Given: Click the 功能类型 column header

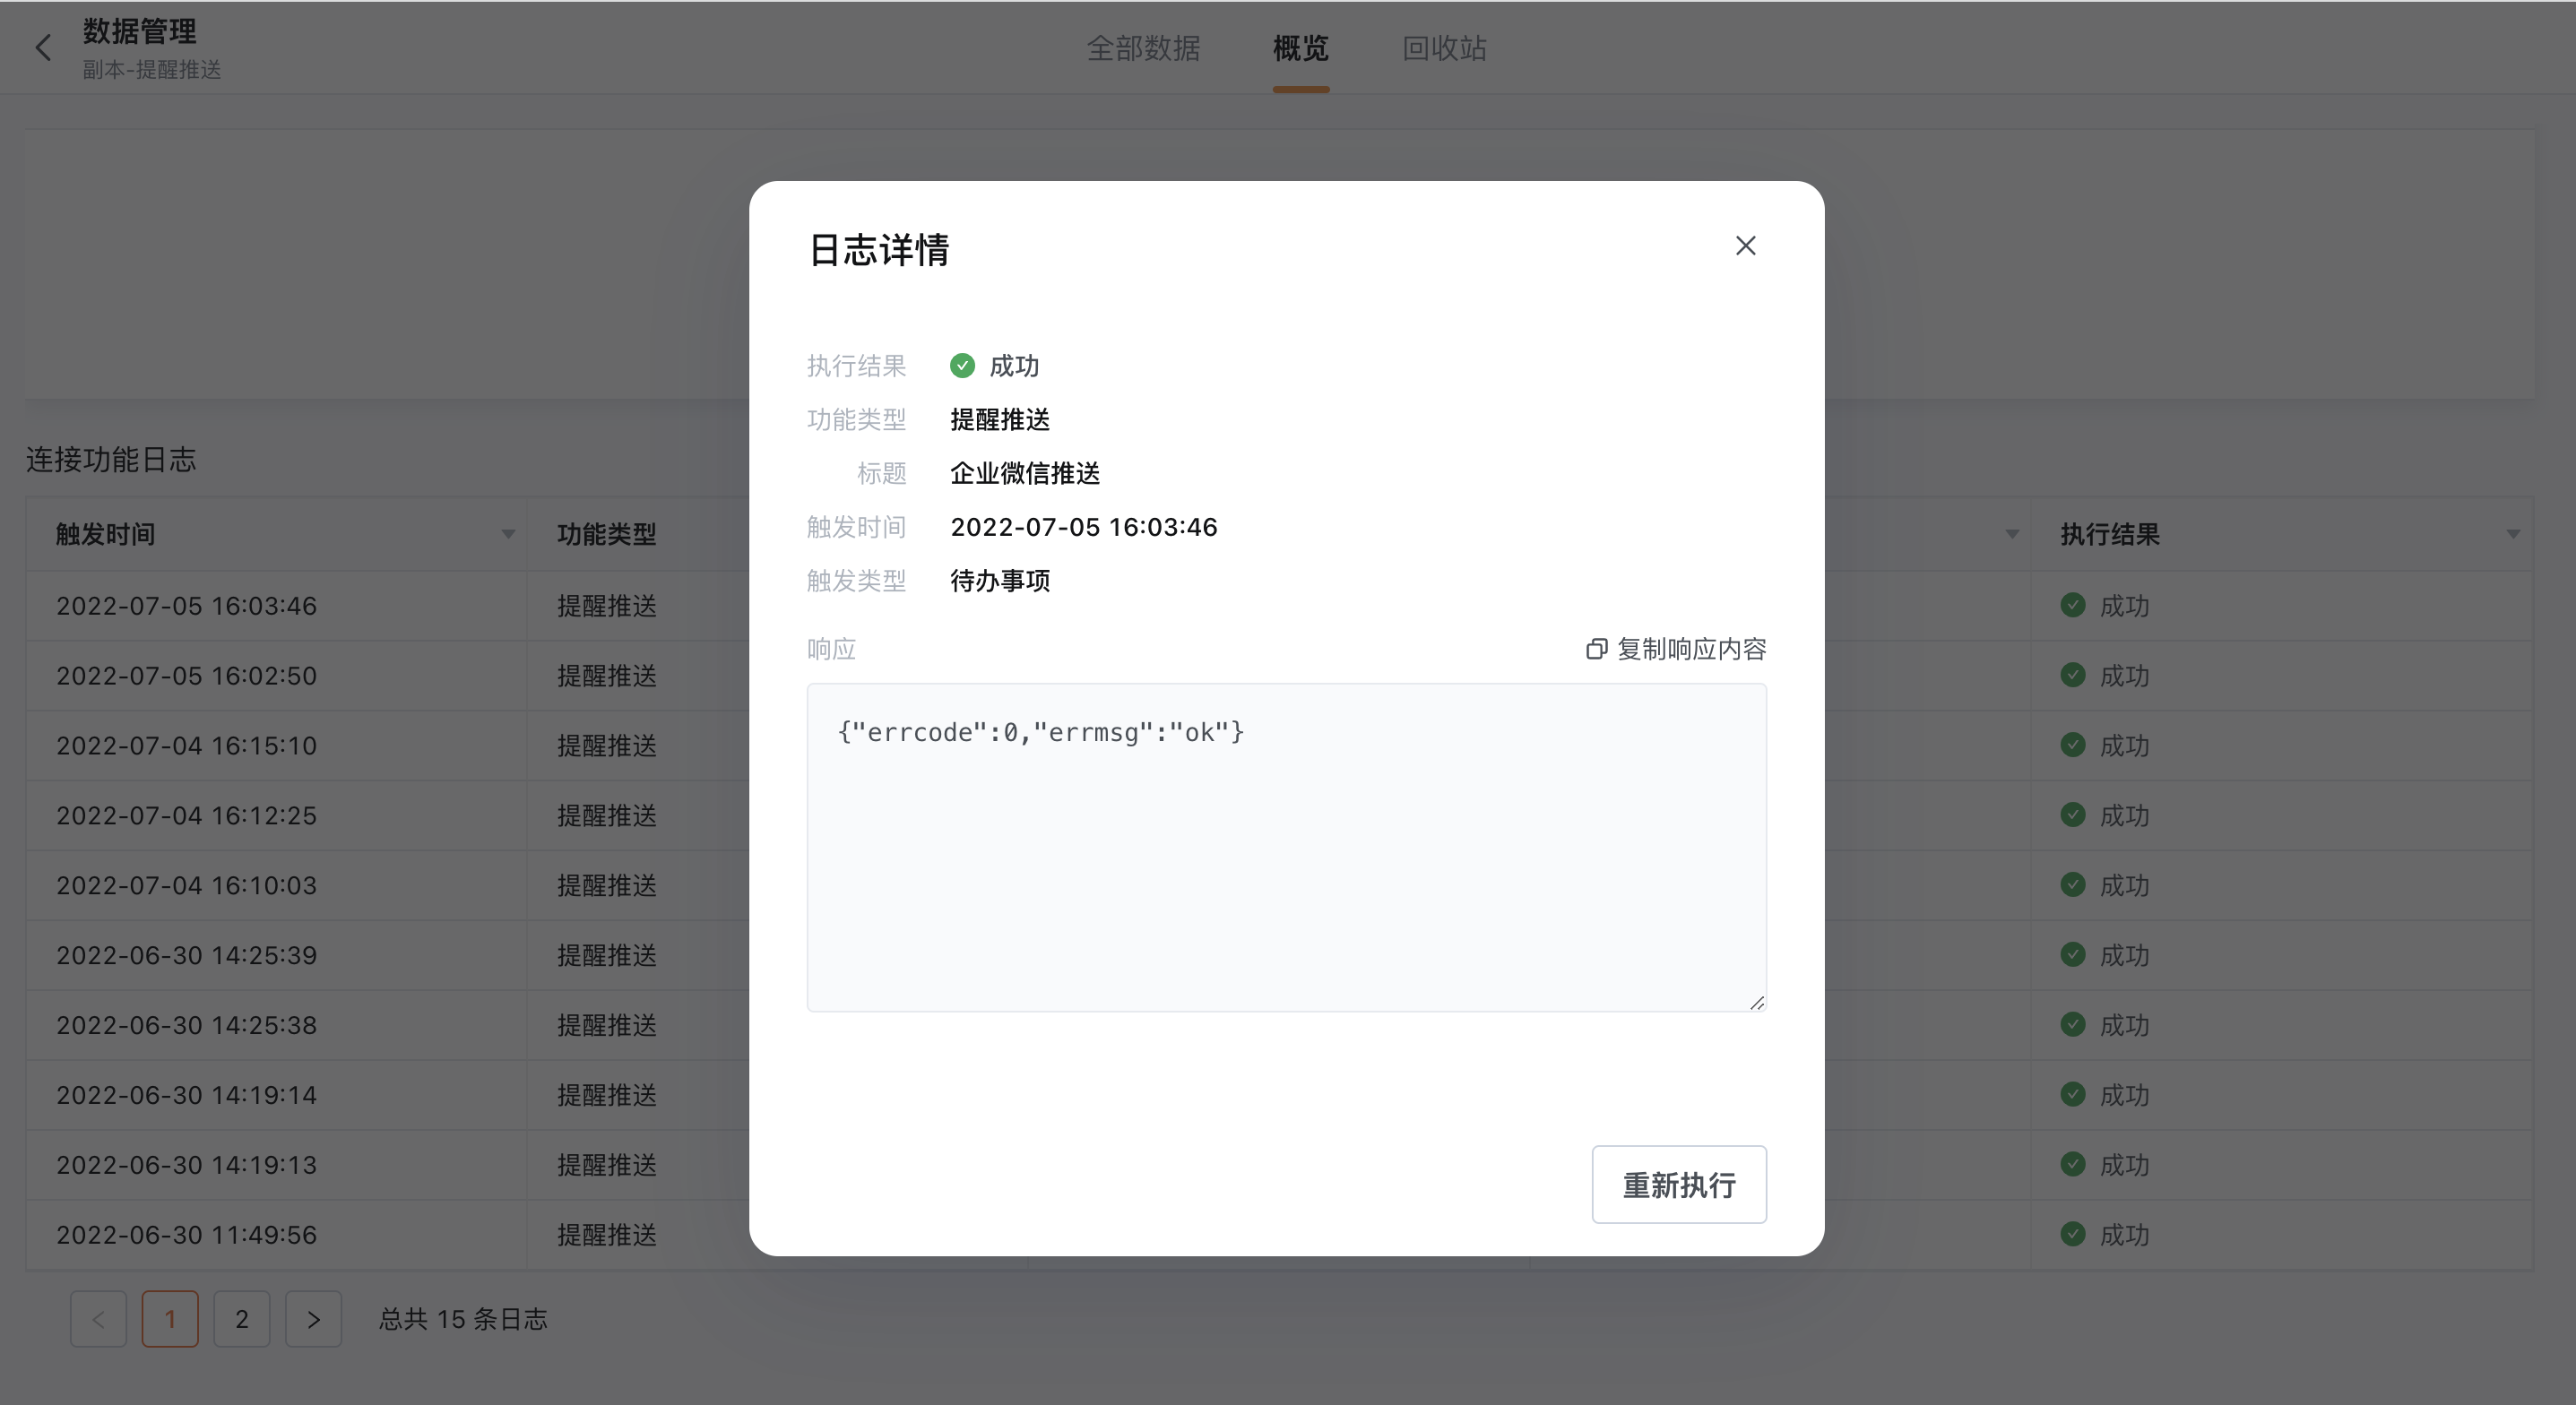Looking at the screenshot, I should point(607,534).
